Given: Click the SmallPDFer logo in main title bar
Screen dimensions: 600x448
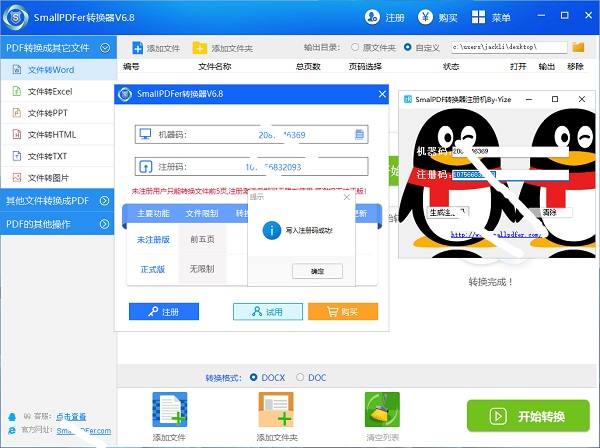Looking at the screenshot, I should (x=15, y=18).
